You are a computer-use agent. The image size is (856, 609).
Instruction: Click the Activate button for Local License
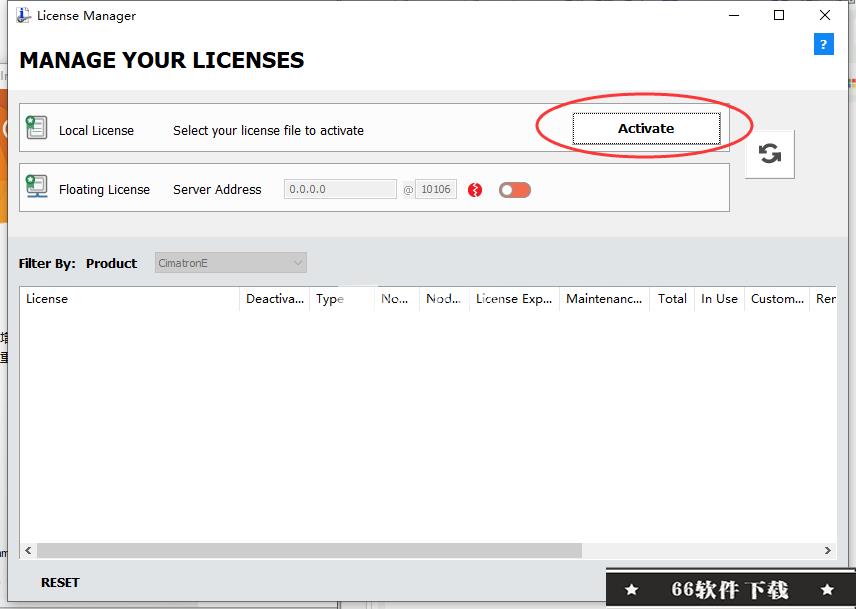tap(646, 129)
